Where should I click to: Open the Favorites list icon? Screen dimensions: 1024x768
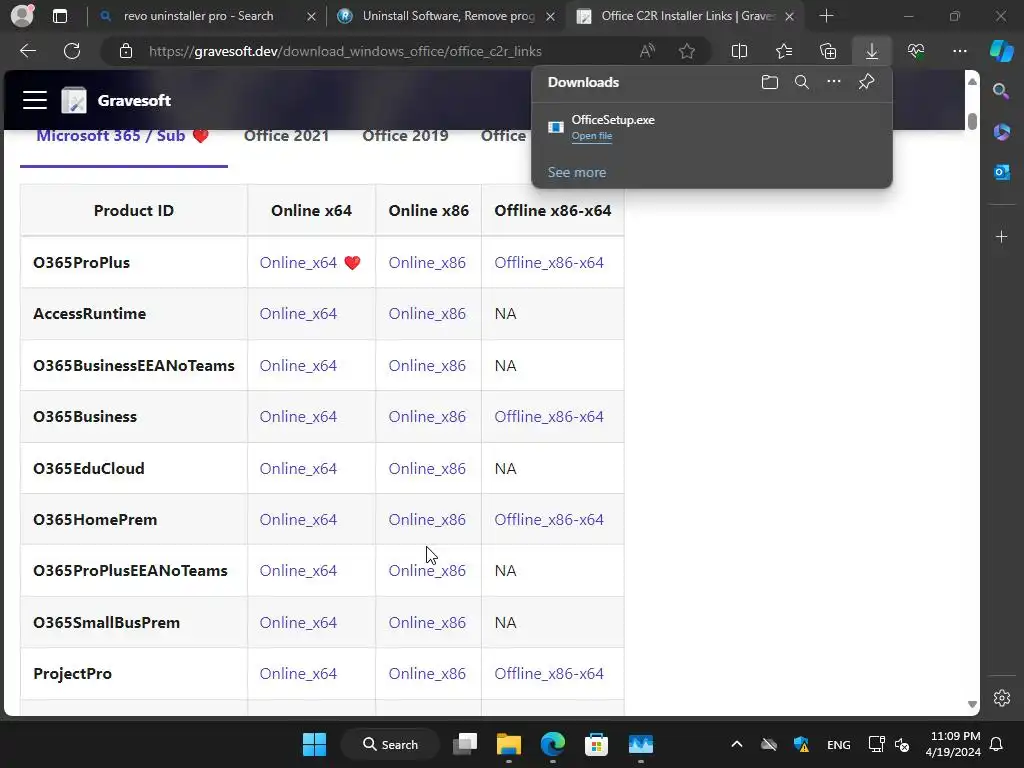pyautogui.click(x=784, y=51)
